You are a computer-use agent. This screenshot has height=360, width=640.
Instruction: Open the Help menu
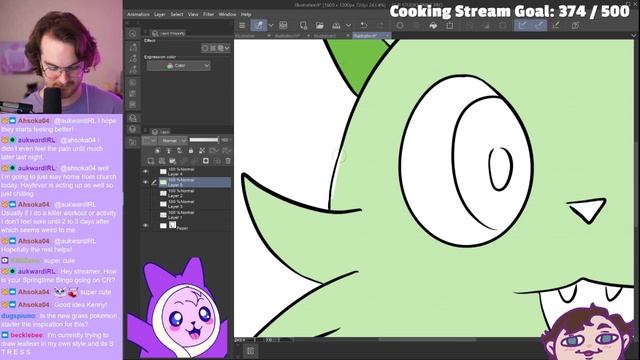coord(246,14)
